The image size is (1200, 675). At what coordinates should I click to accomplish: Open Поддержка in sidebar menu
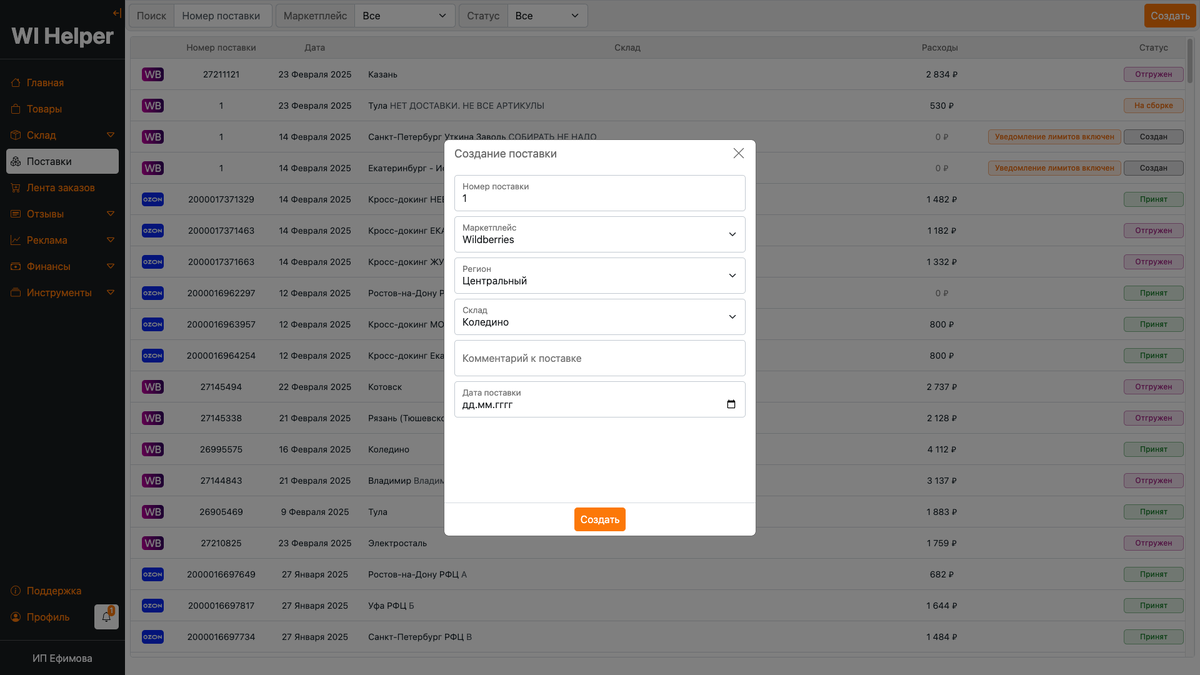coord(54,591)
